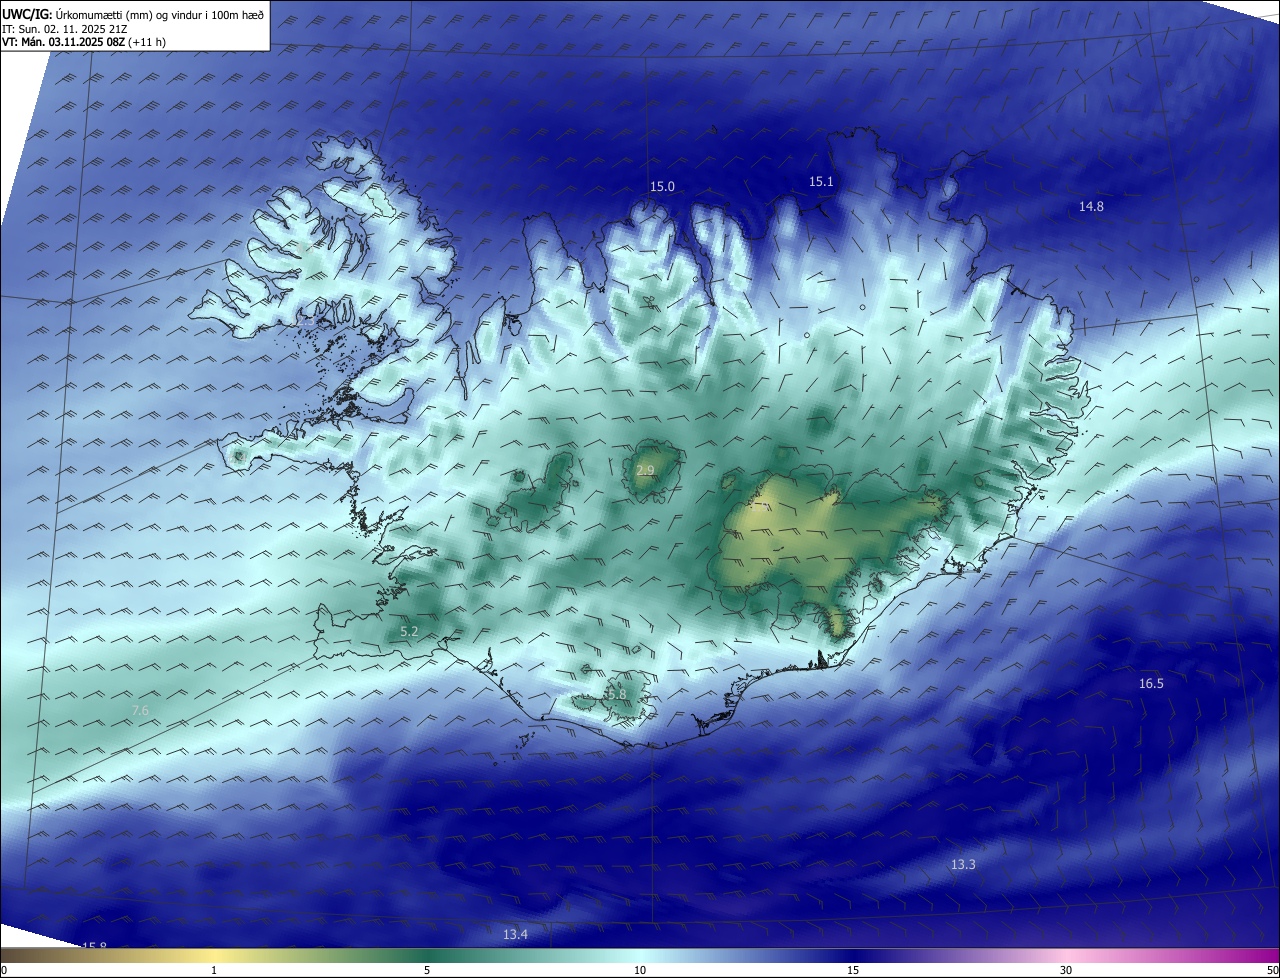Click the colour scale tick label 5
1280x978 pixels.
[427, 970]
